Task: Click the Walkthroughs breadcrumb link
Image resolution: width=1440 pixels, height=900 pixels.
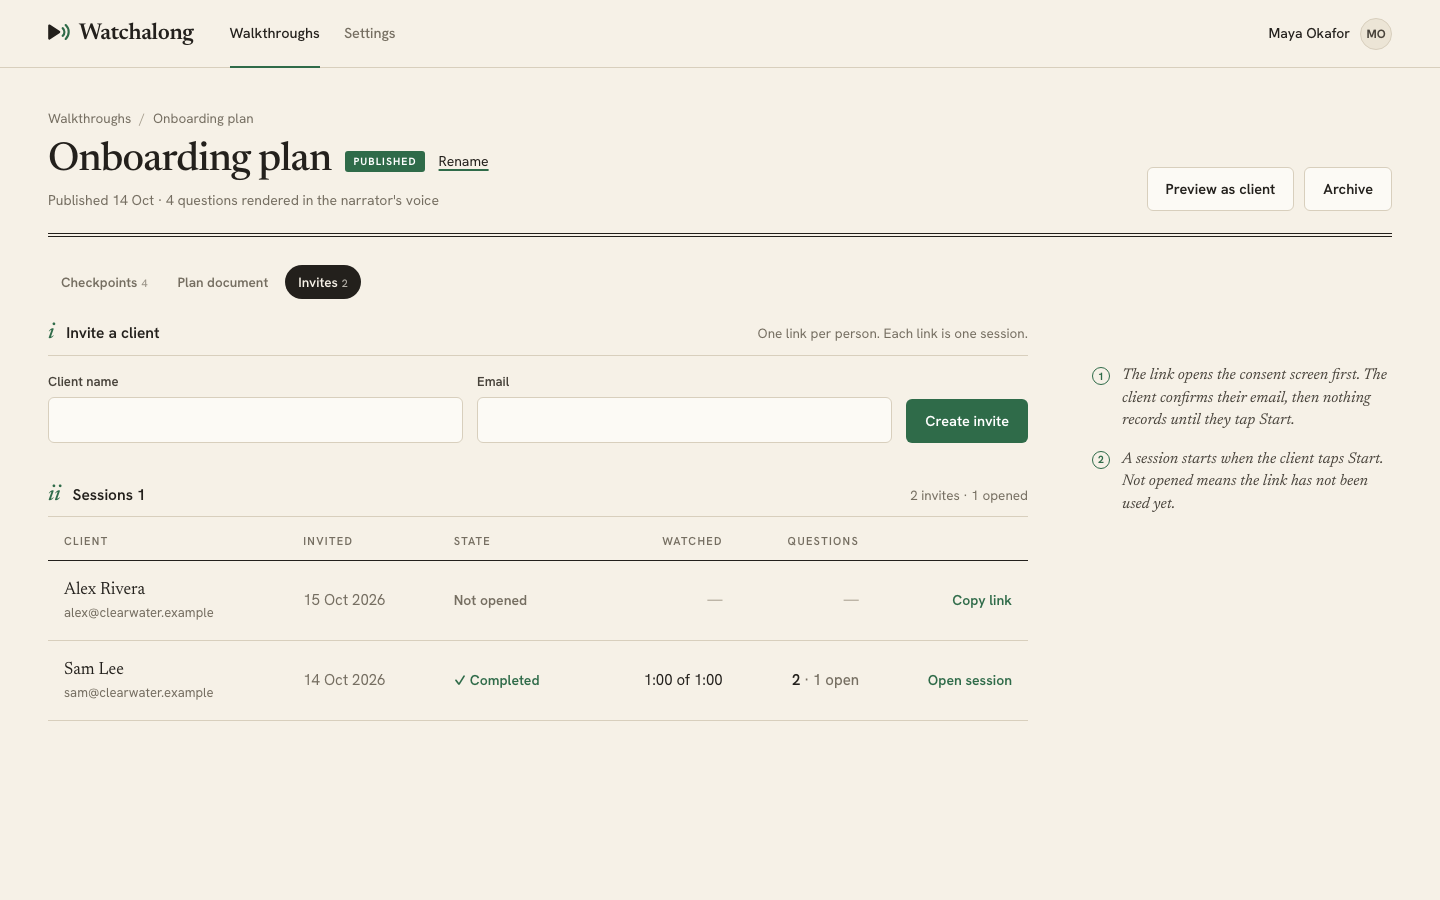Action: (x=90, y=118)
